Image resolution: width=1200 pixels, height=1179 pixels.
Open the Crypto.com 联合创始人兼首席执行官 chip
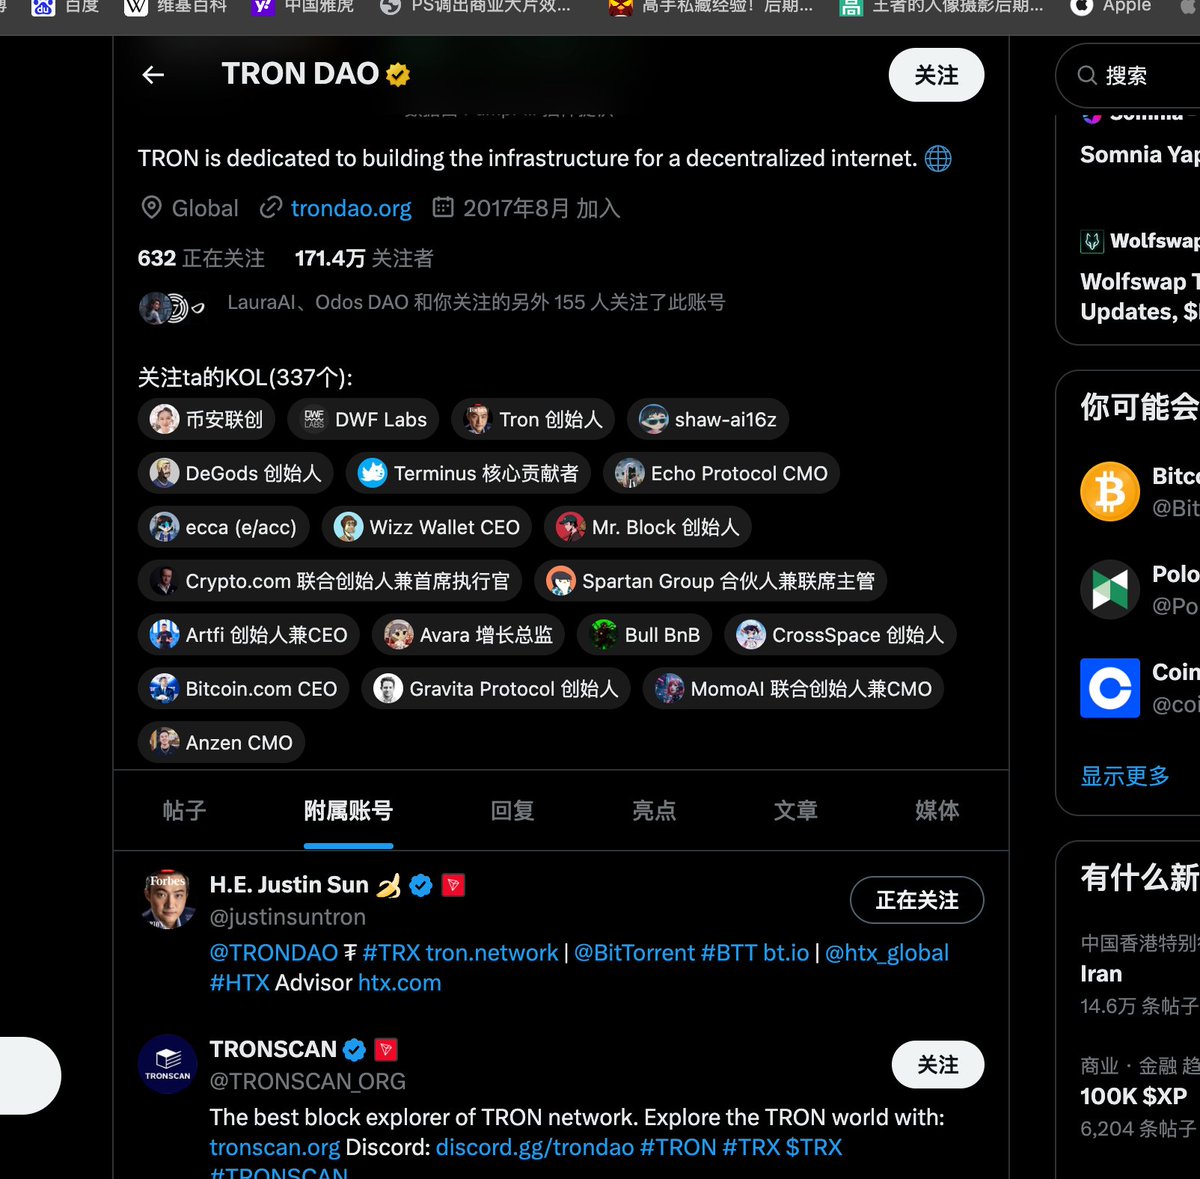click(330, 581)
